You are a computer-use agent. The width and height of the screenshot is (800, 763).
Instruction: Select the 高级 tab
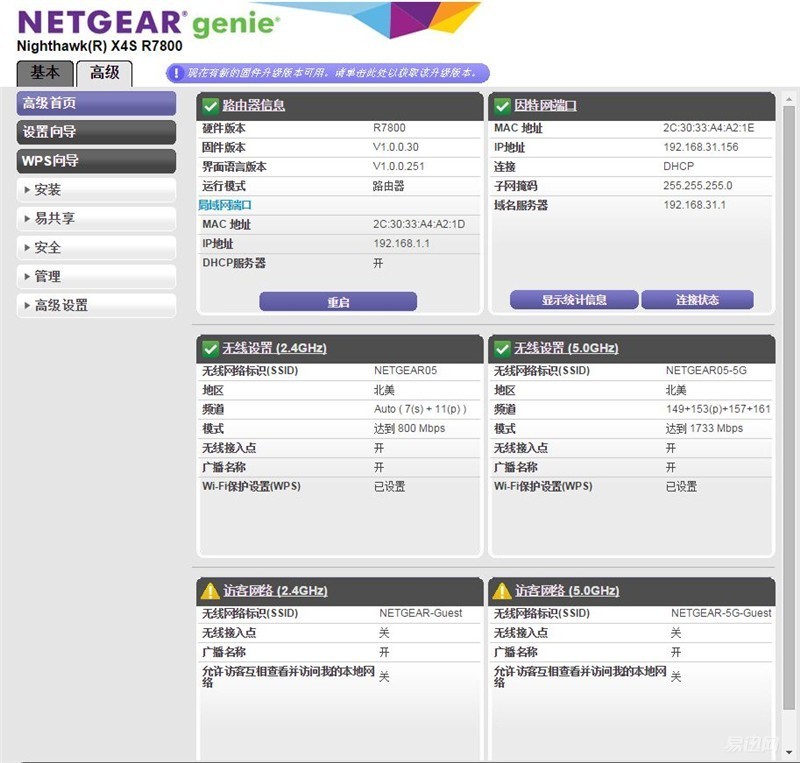pos(104,73)
